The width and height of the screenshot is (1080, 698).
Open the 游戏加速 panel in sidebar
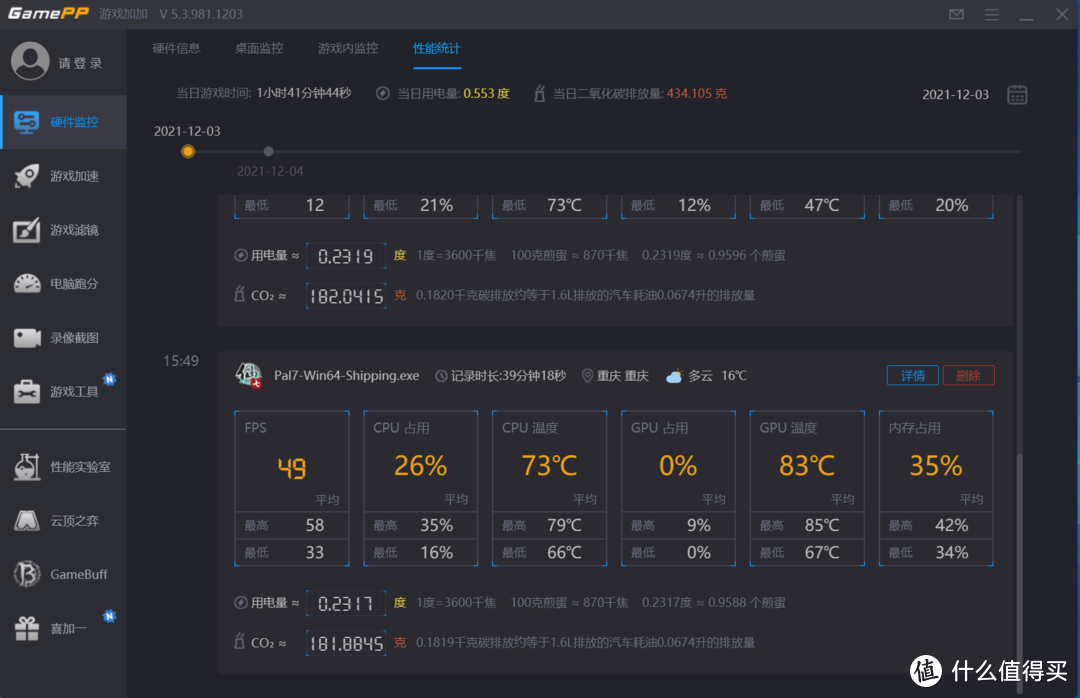(x=63, y=176)
